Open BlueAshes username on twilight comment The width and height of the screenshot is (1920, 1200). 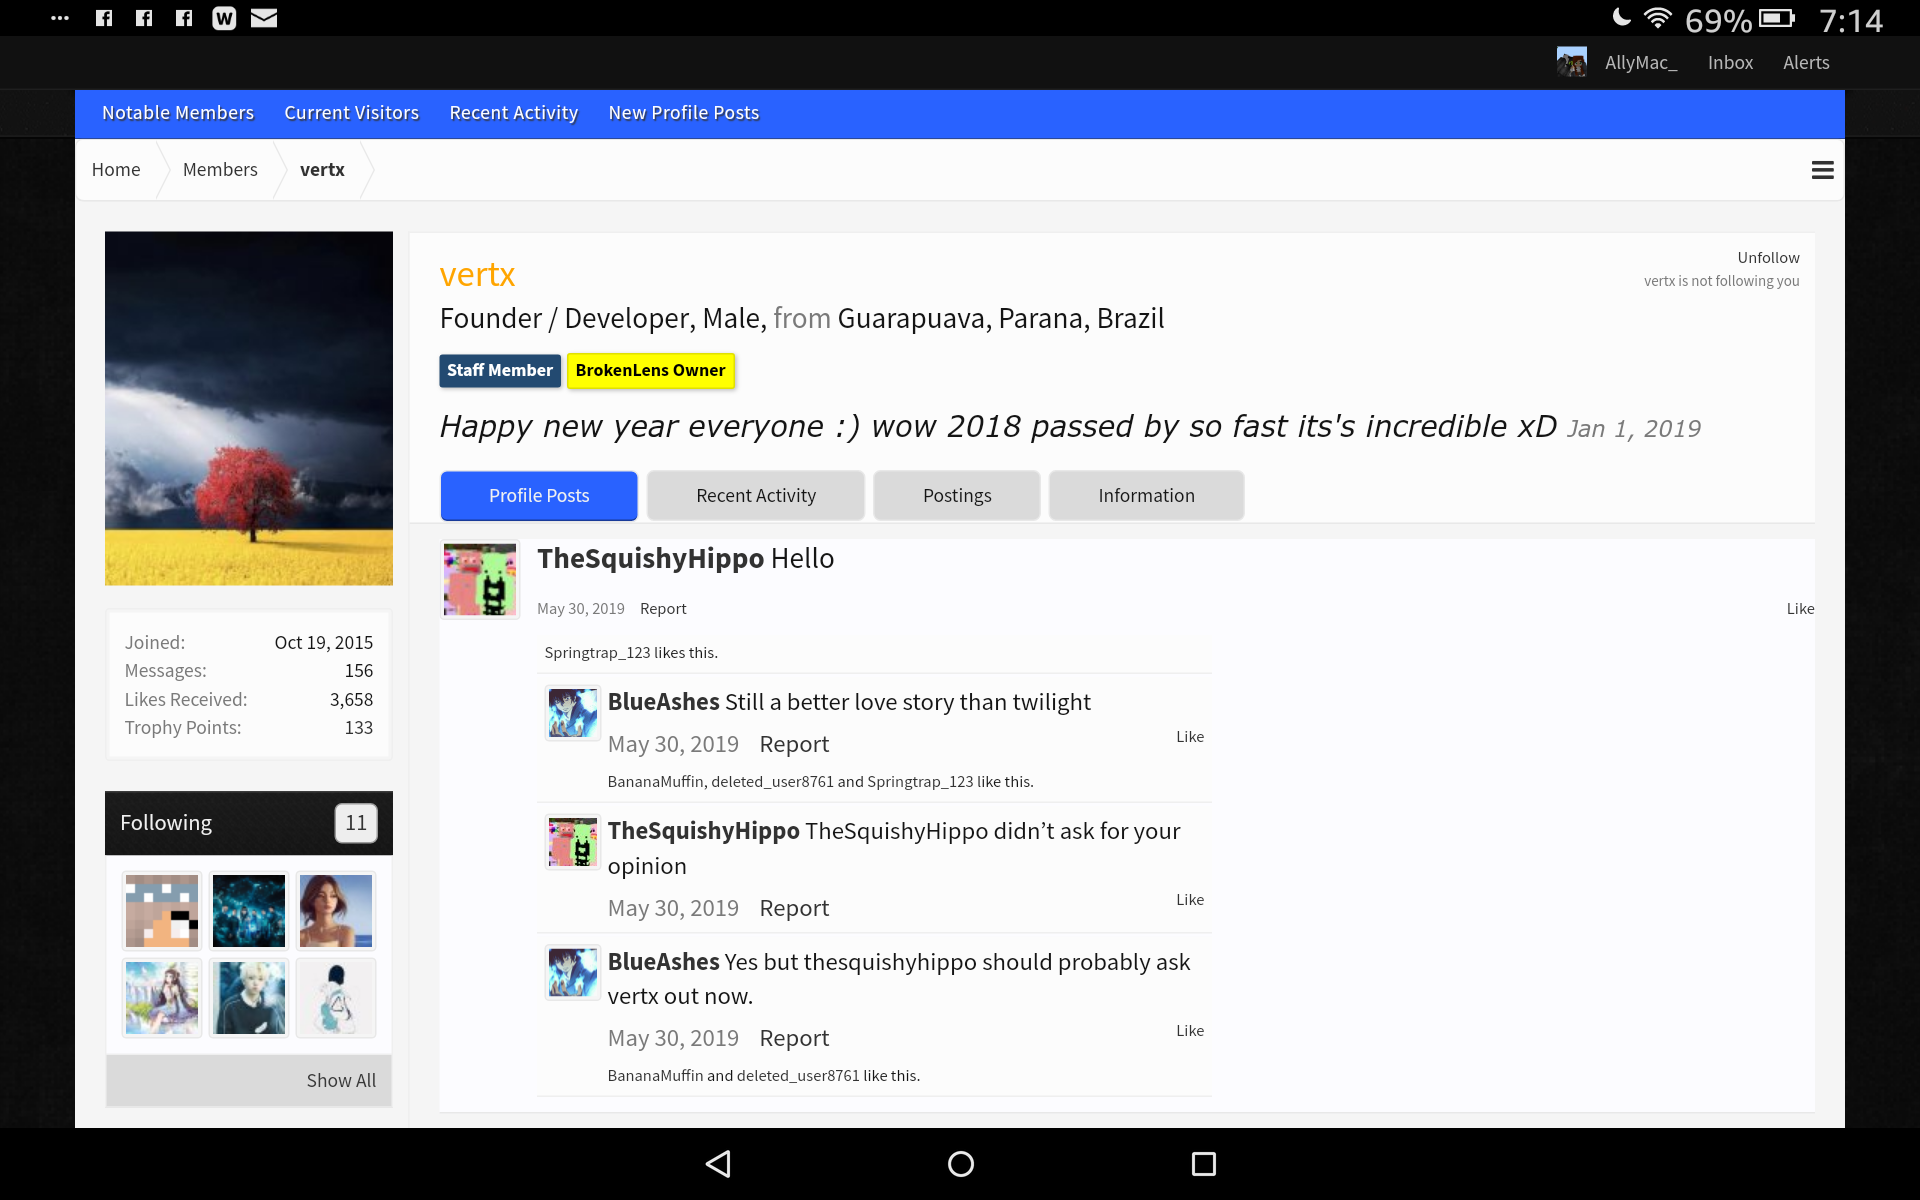(x=663, y=702)
